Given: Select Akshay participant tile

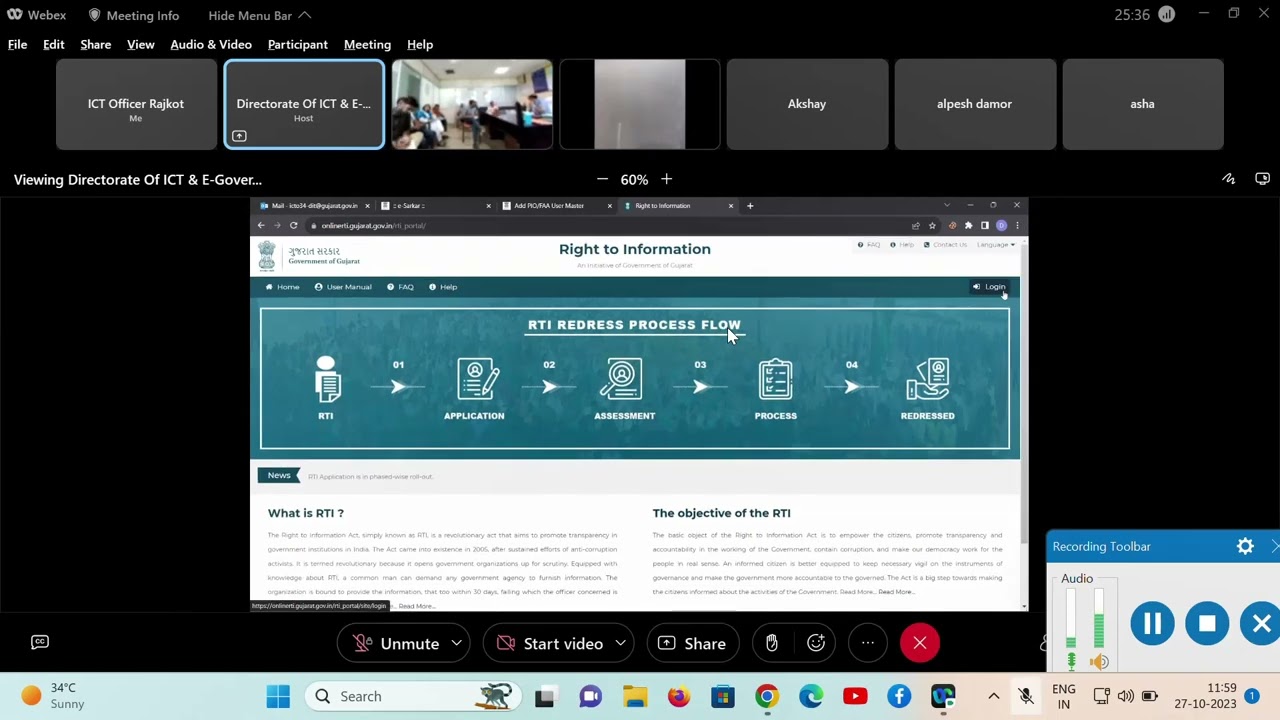Looking at the screenshot, I should (x=807, y=104).
